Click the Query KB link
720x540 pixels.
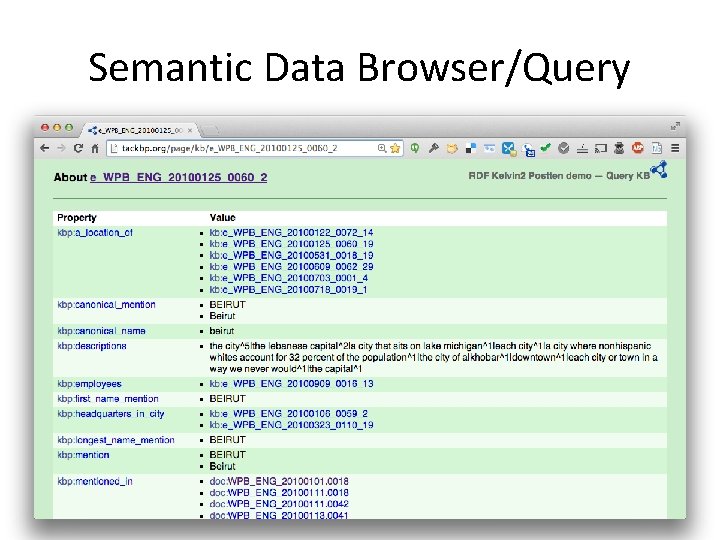click(x=628, y=176)
